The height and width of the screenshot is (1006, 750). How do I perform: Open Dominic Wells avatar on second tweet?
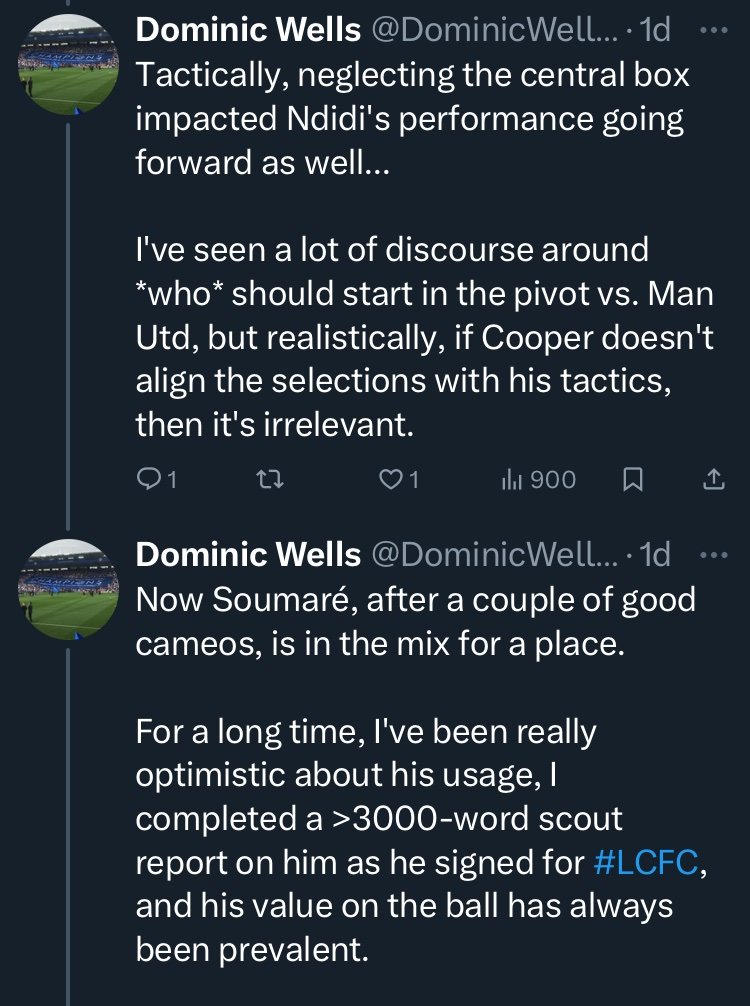pyautogui.click(x=68, y=589)
